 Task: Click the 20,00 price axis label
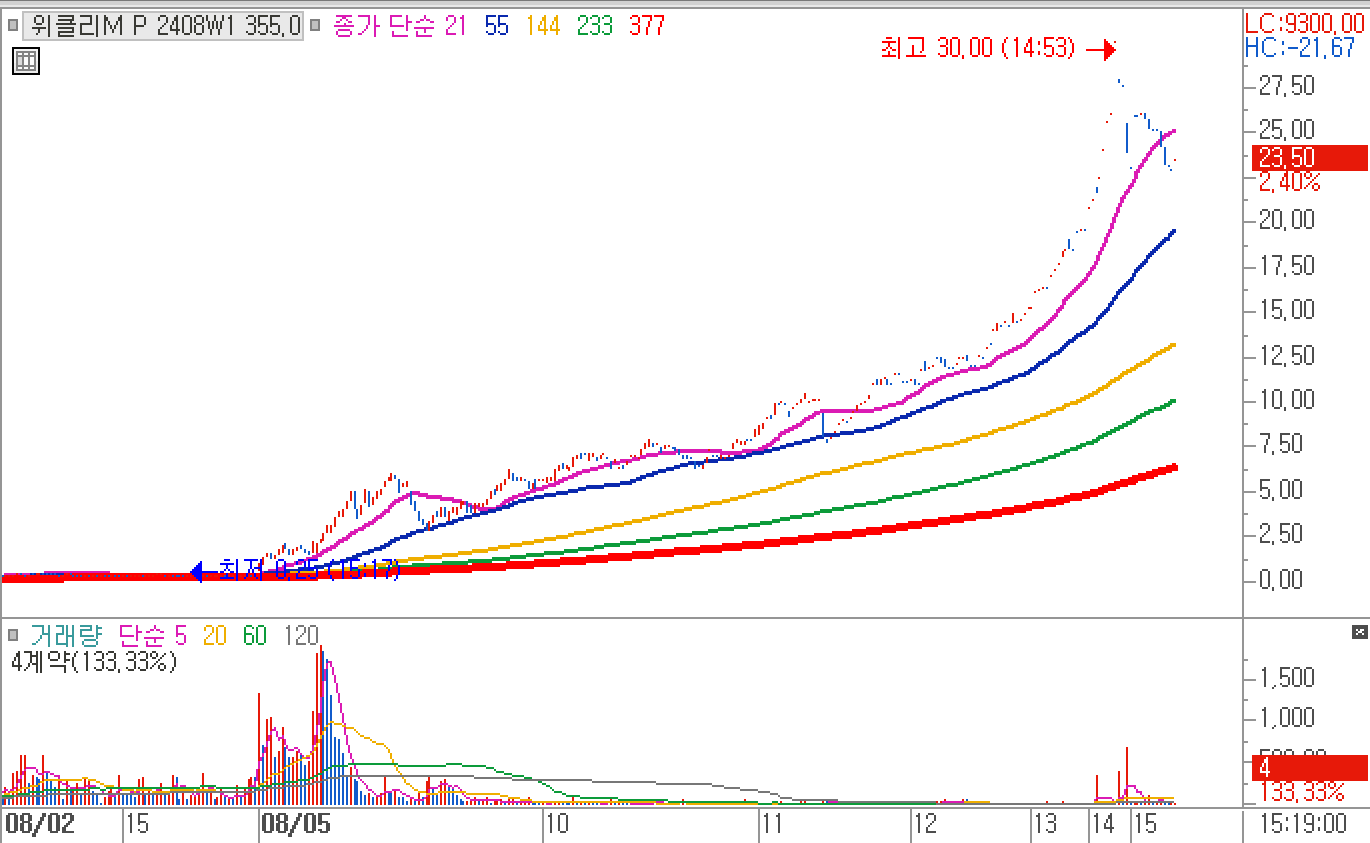coord(1287,220)
